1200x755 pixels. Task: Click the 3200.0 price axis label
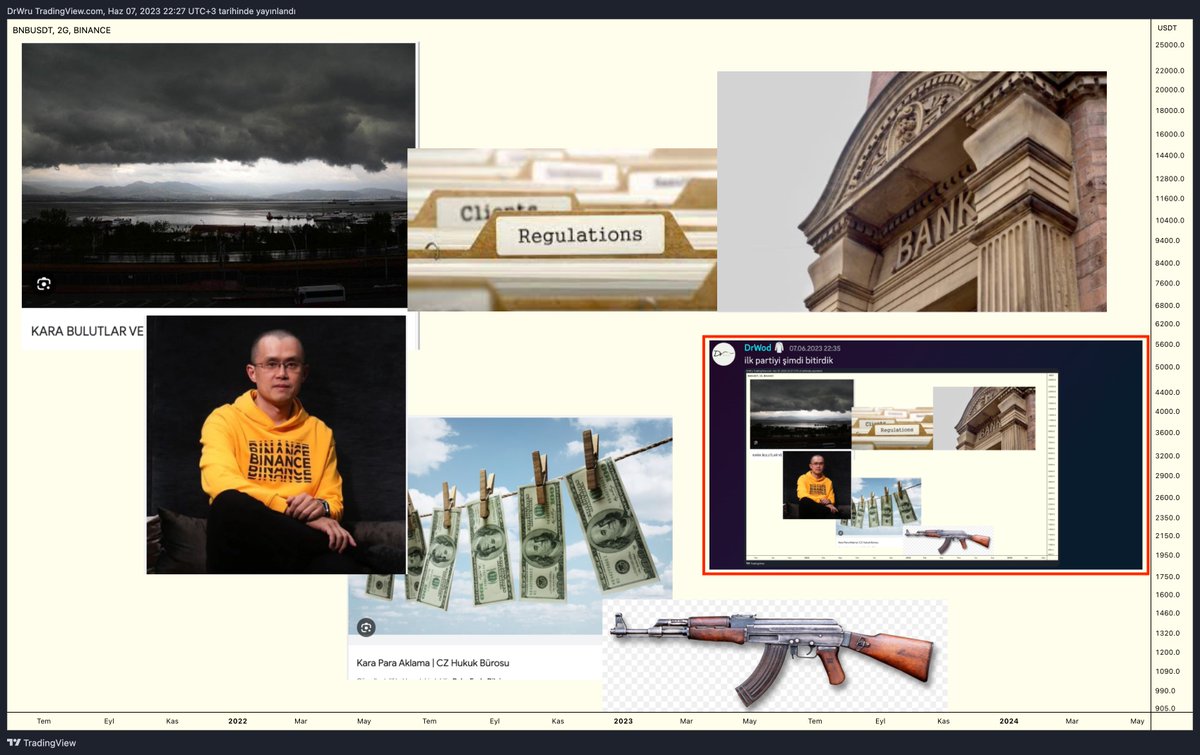click(x=1170, y=455)
